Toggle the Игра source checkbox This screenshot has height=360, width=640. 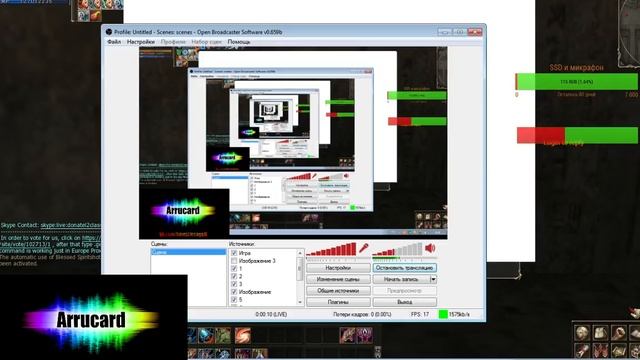(x=234, y=253)
